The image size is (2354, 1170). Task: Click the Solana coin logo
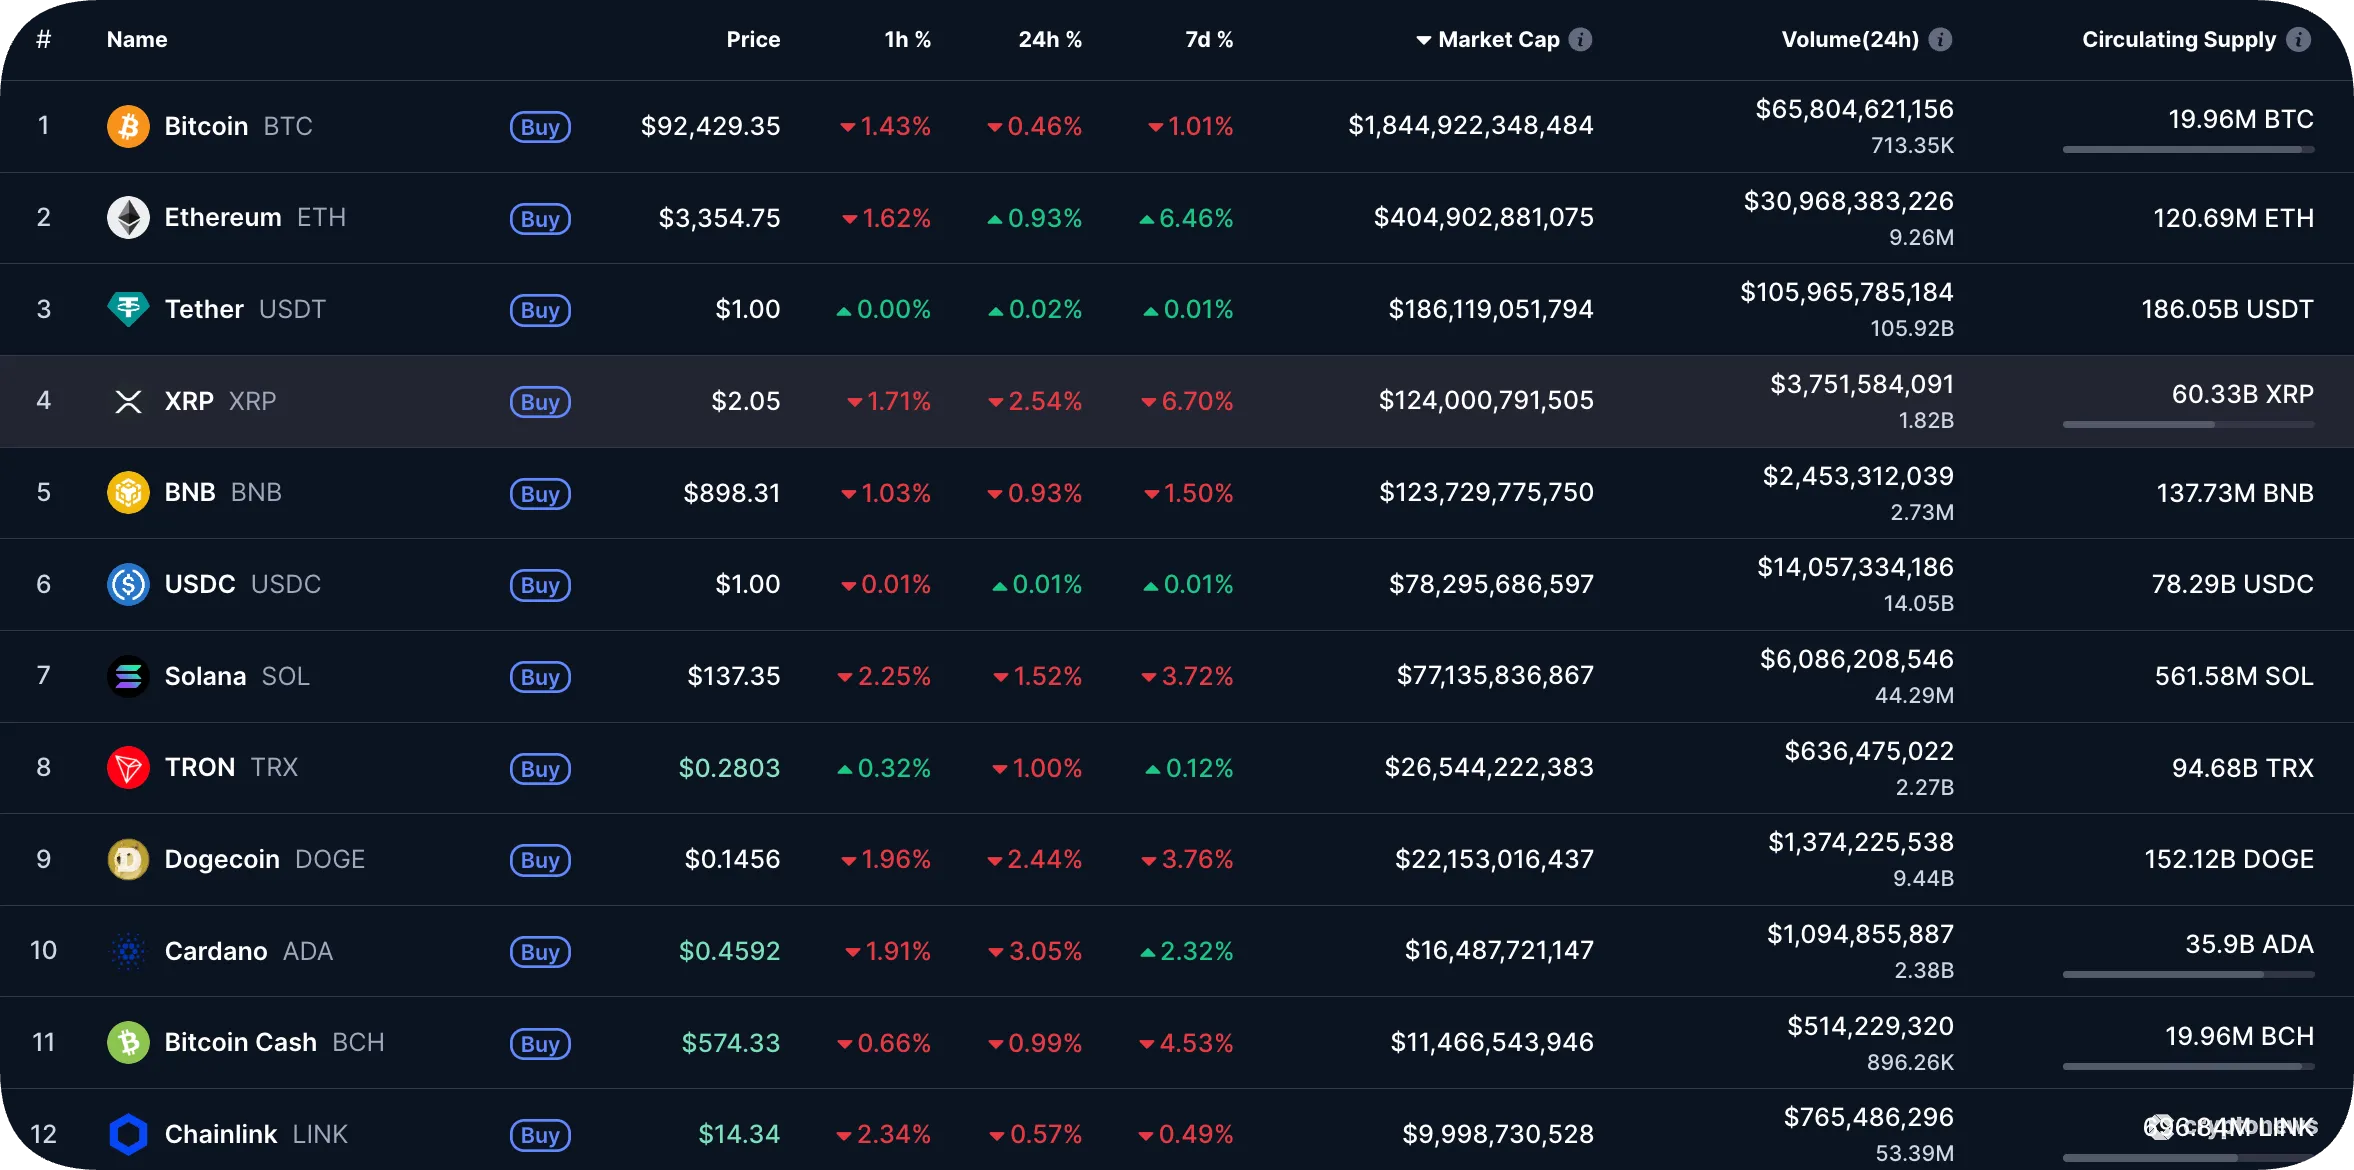tap(128, 676)
